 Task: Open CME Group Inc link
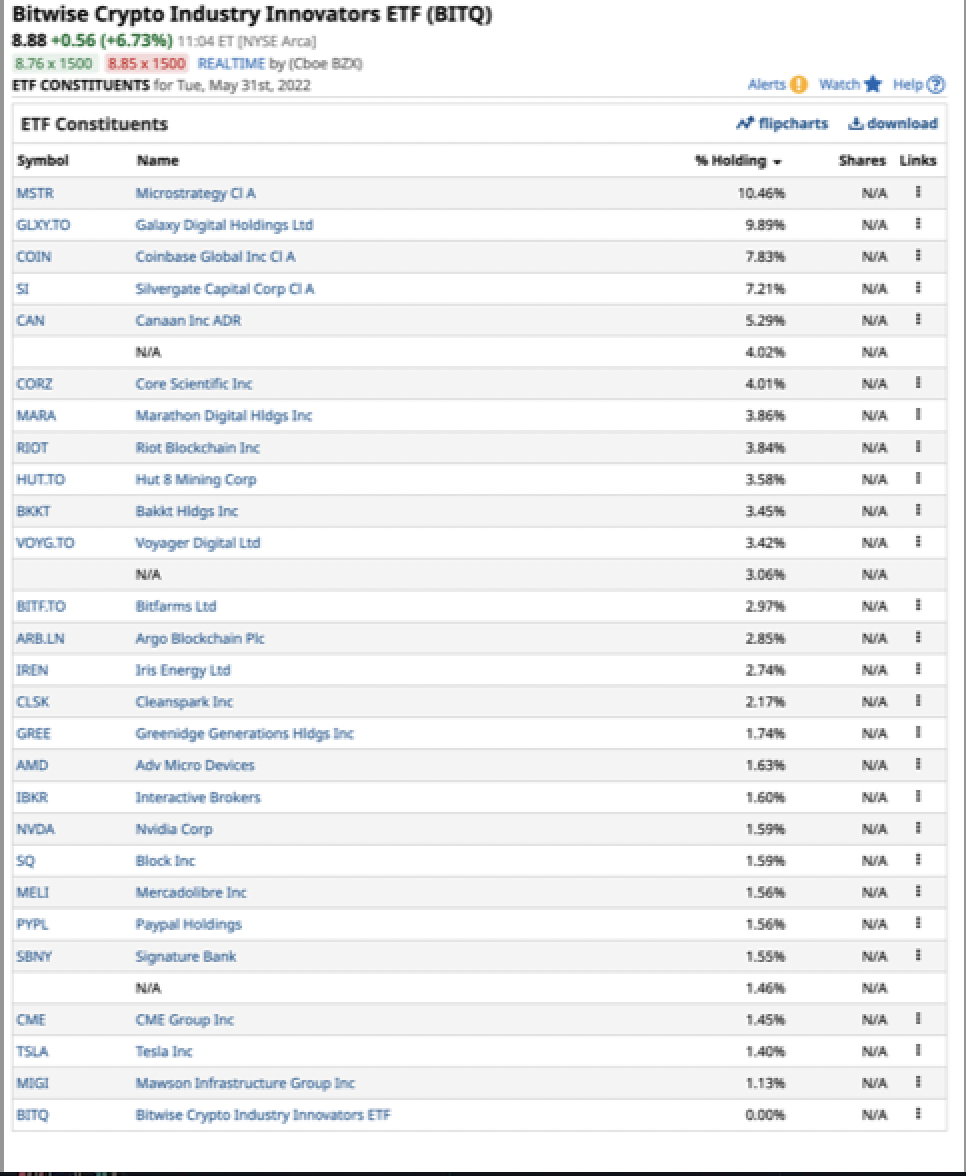pos(184,1020)
